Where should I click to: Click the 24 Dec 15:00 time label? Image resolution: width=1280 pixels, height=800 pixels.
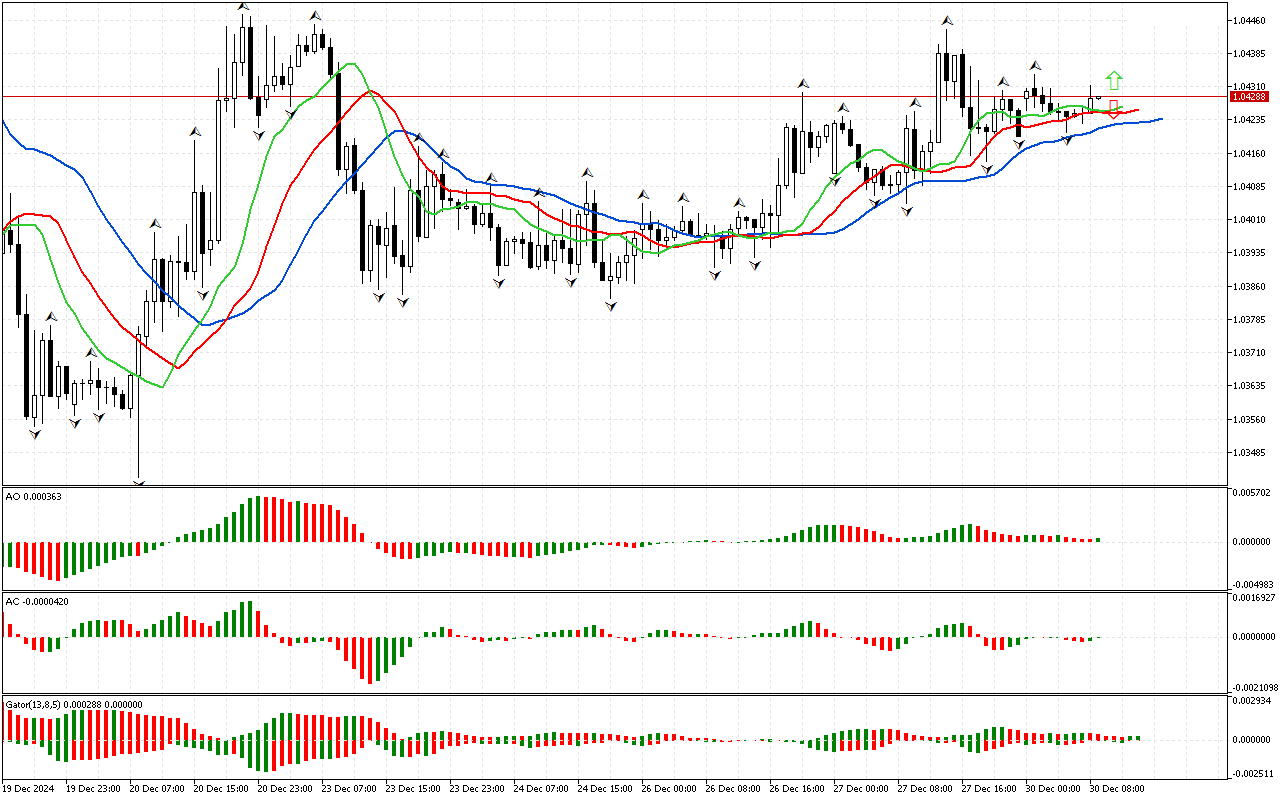(606, 788)
